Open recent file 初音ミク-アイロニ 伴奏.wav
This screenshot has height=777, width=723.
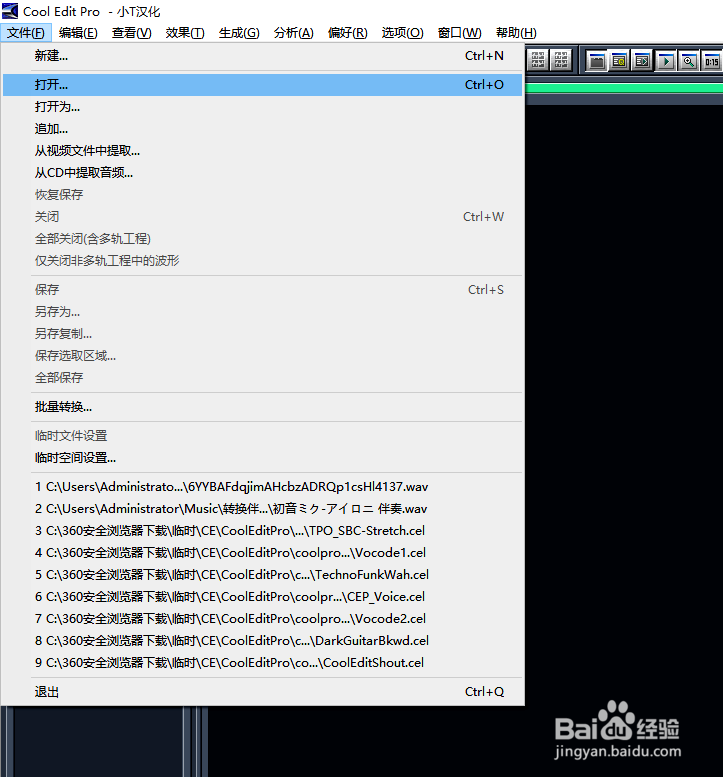[x=263, y=509]
